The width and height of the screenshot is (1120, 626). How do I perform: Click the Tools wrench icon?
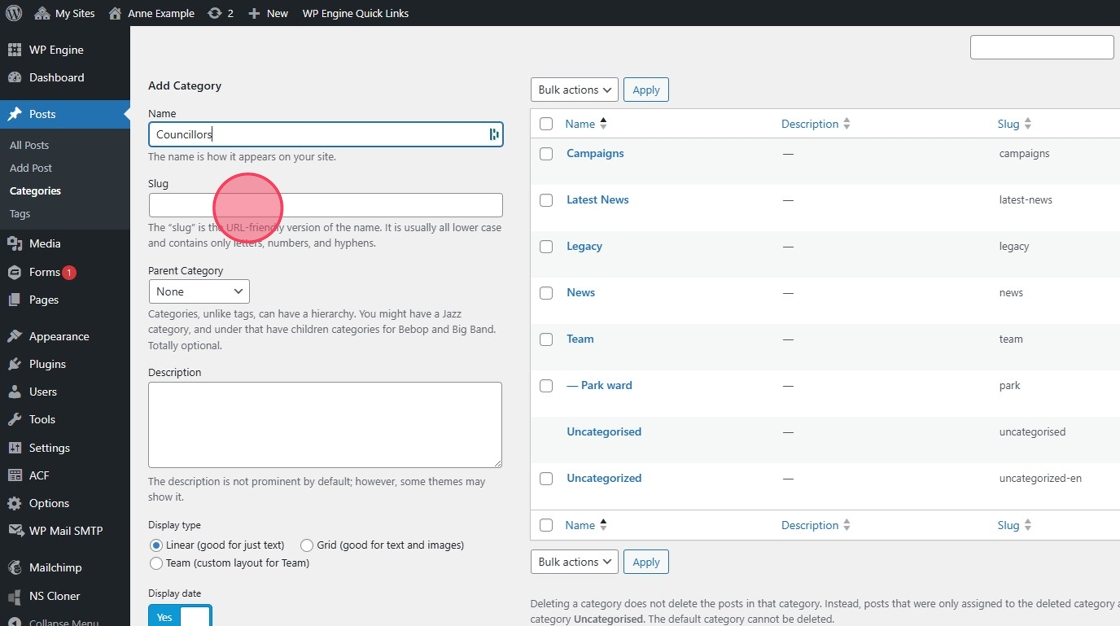click(x=15, y=420)
